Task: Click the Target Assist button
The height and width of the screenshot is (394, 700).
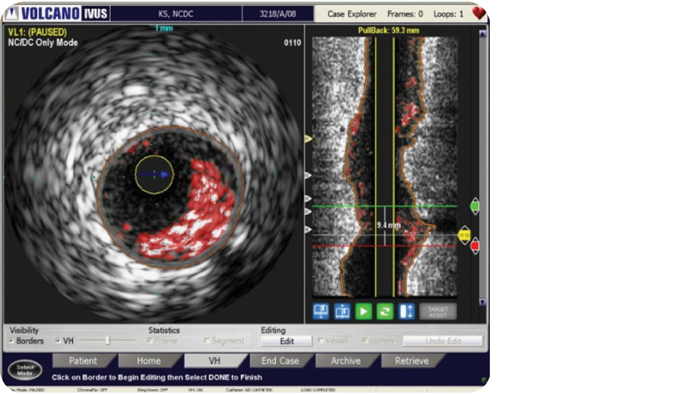Action: pyautogui.click(x=438, y=311)
